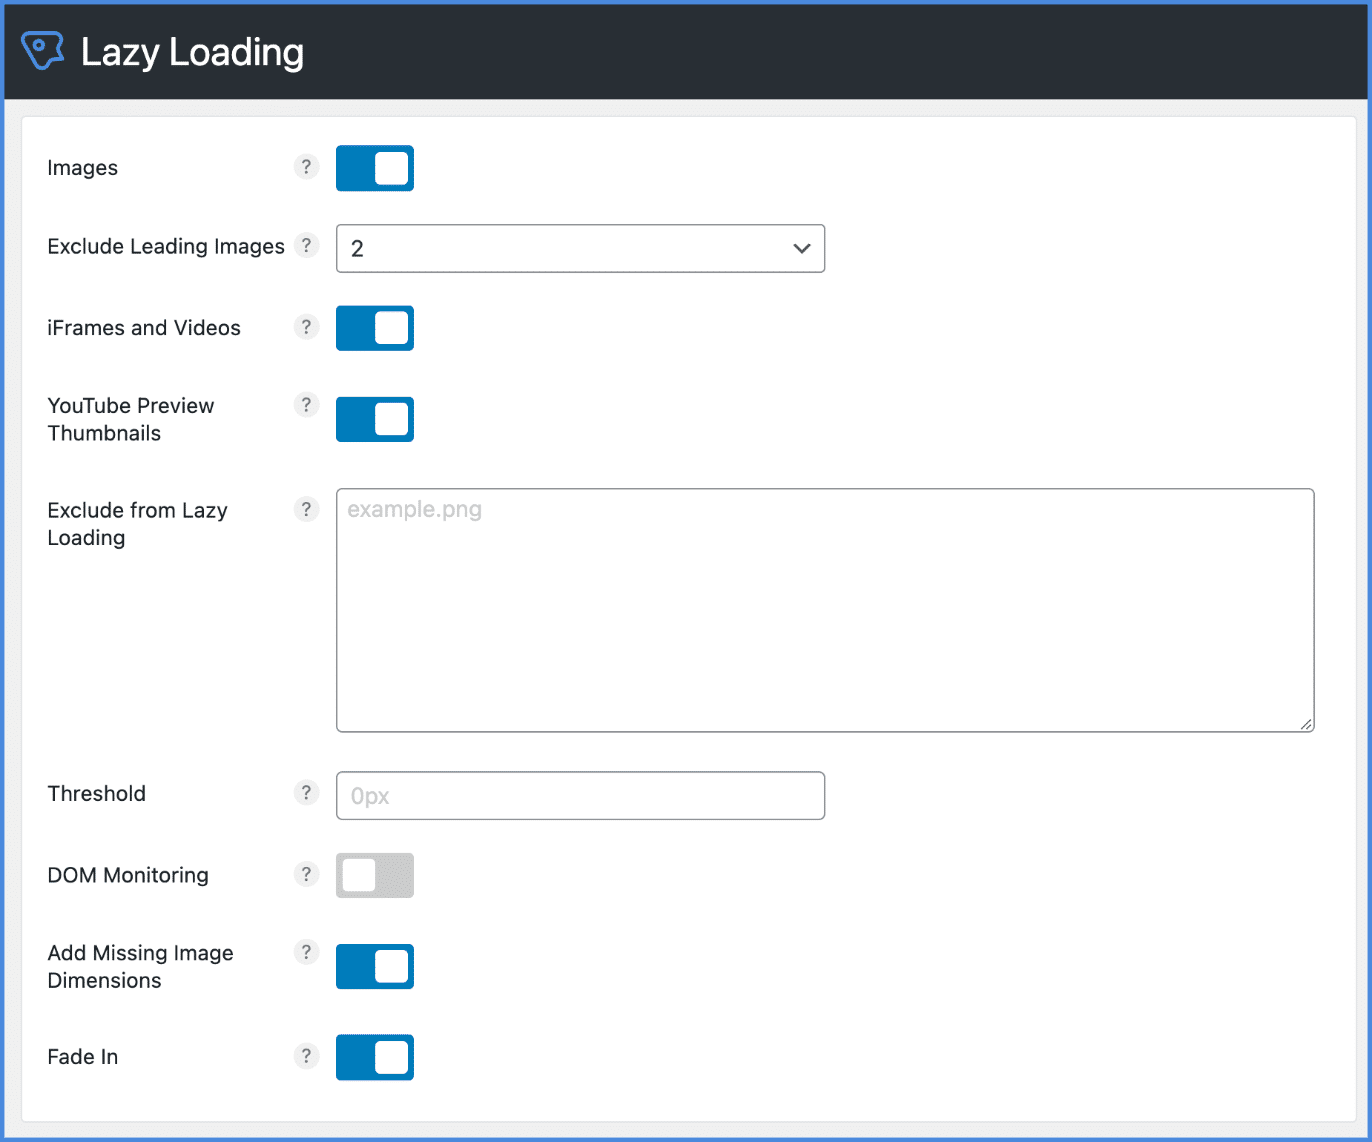Disable the Fade In effect

pos(374,1057)
